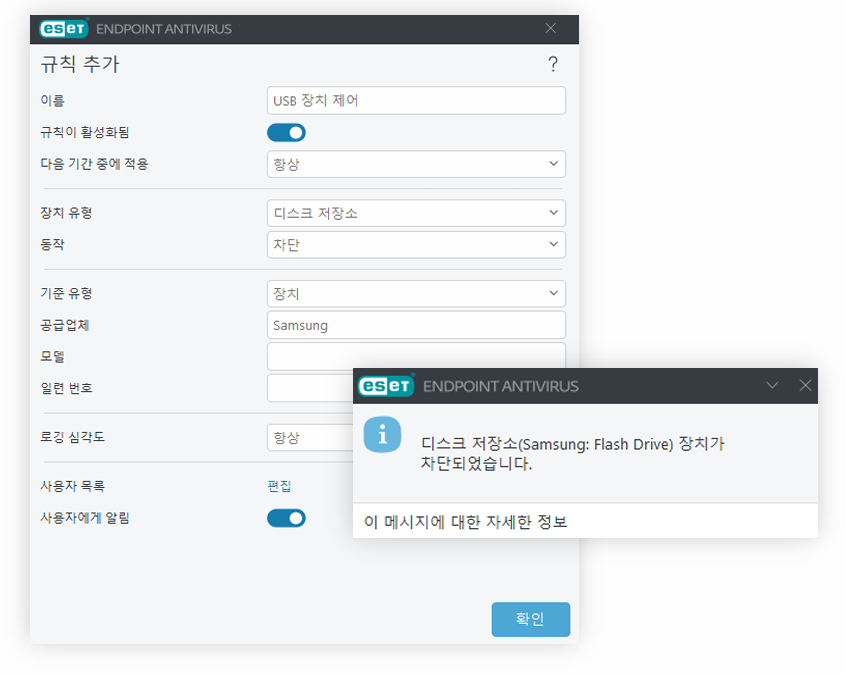Viewport: 845px width, 675px height.
Task: Open the 기준 유형 dropdown showing 장치
Action: click(x=416, y=294)
